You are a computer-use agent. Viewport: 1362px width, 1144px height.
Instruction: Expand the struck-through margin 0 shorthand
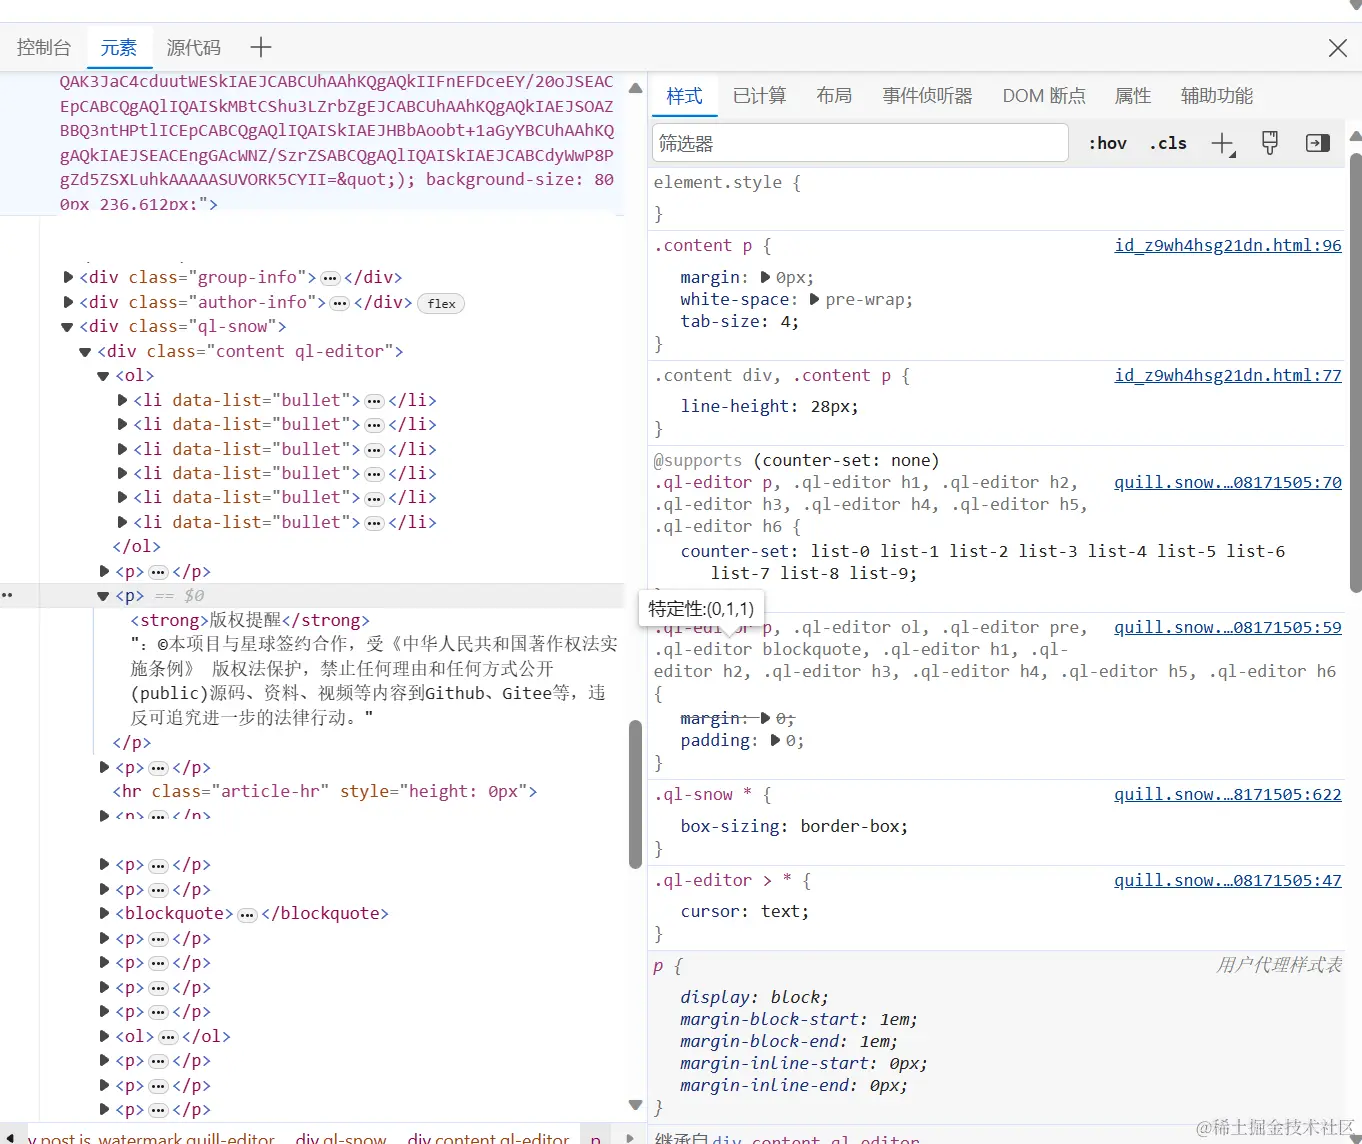click(766, 718)
